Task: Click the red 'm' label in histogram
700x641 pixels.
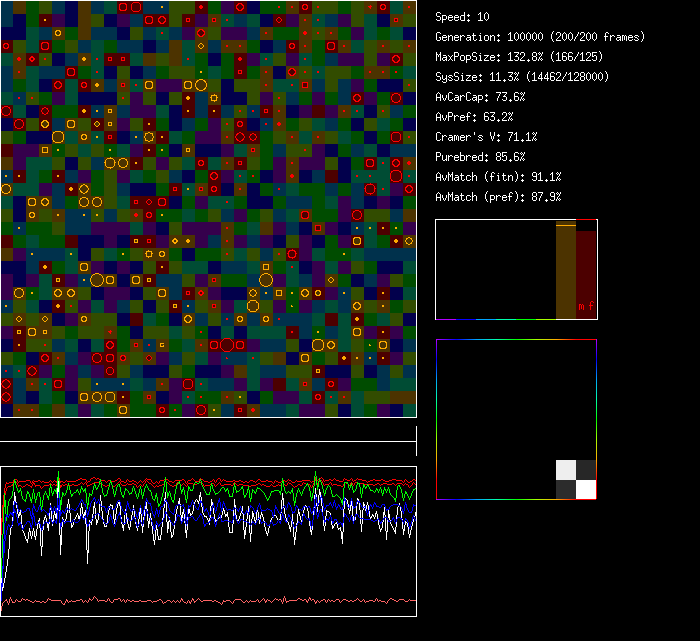Action: [x=581, y=306]
